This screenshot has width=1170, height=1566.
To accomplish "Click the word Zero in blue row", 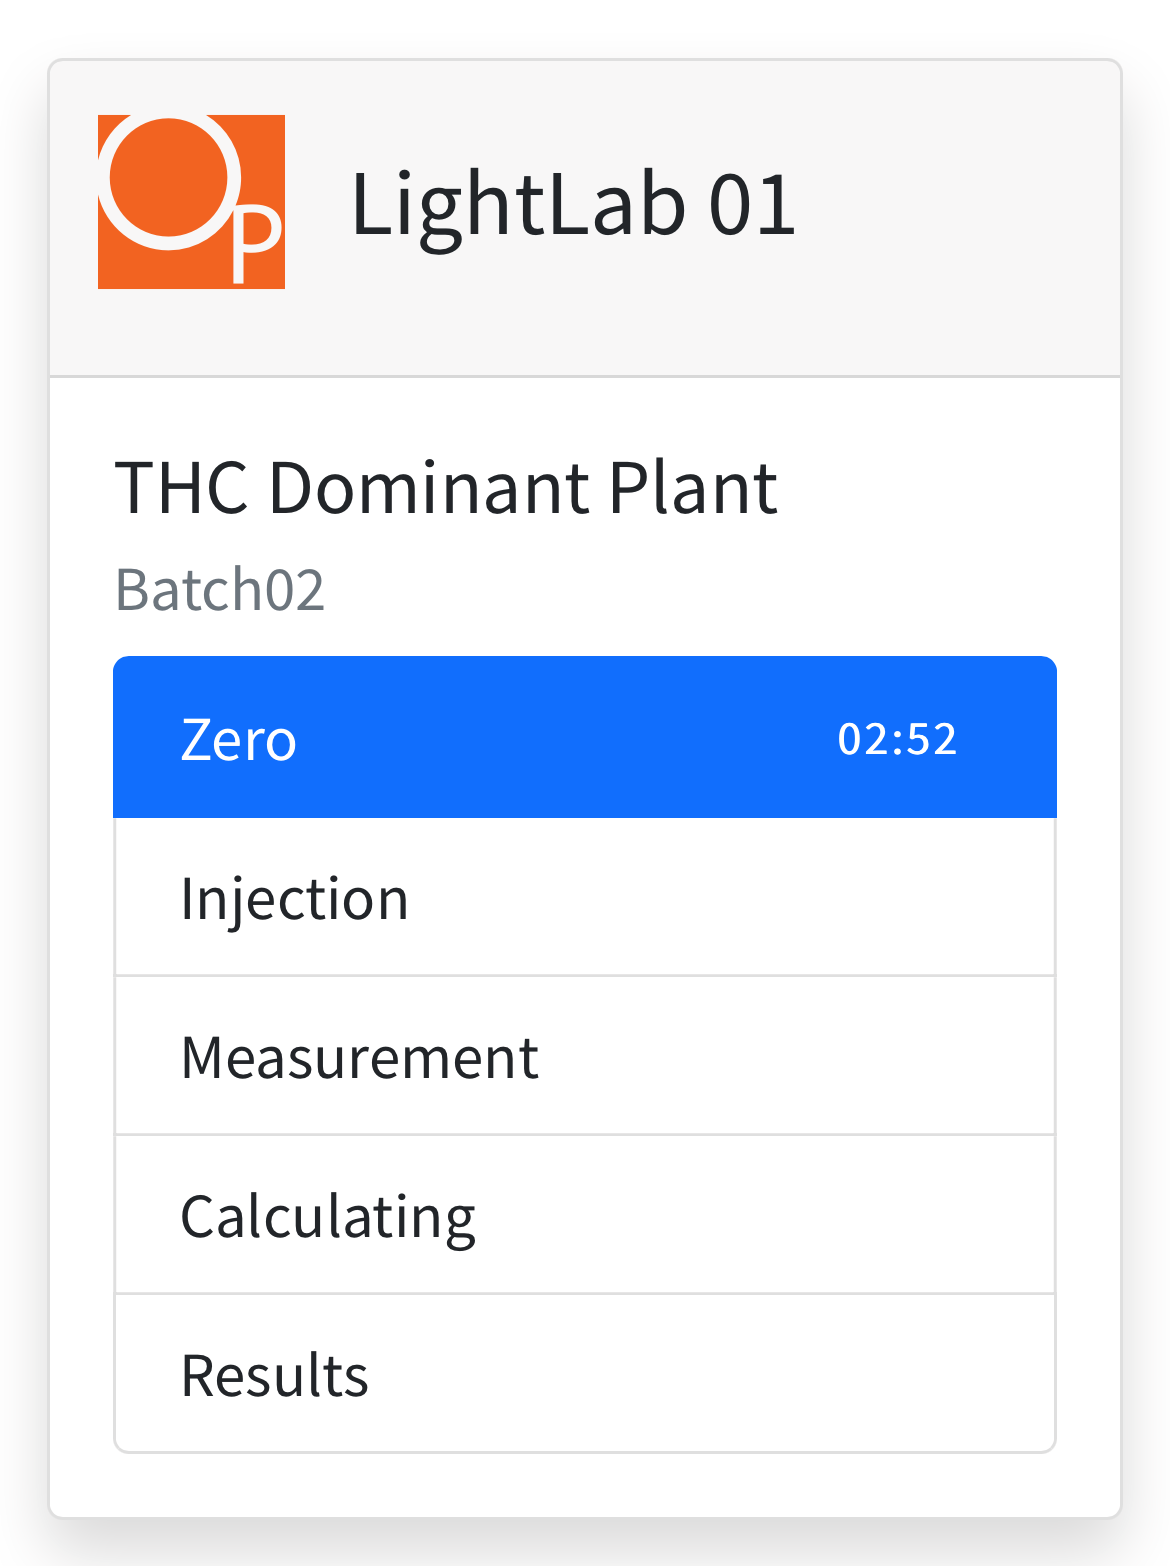I will [238, 740].
